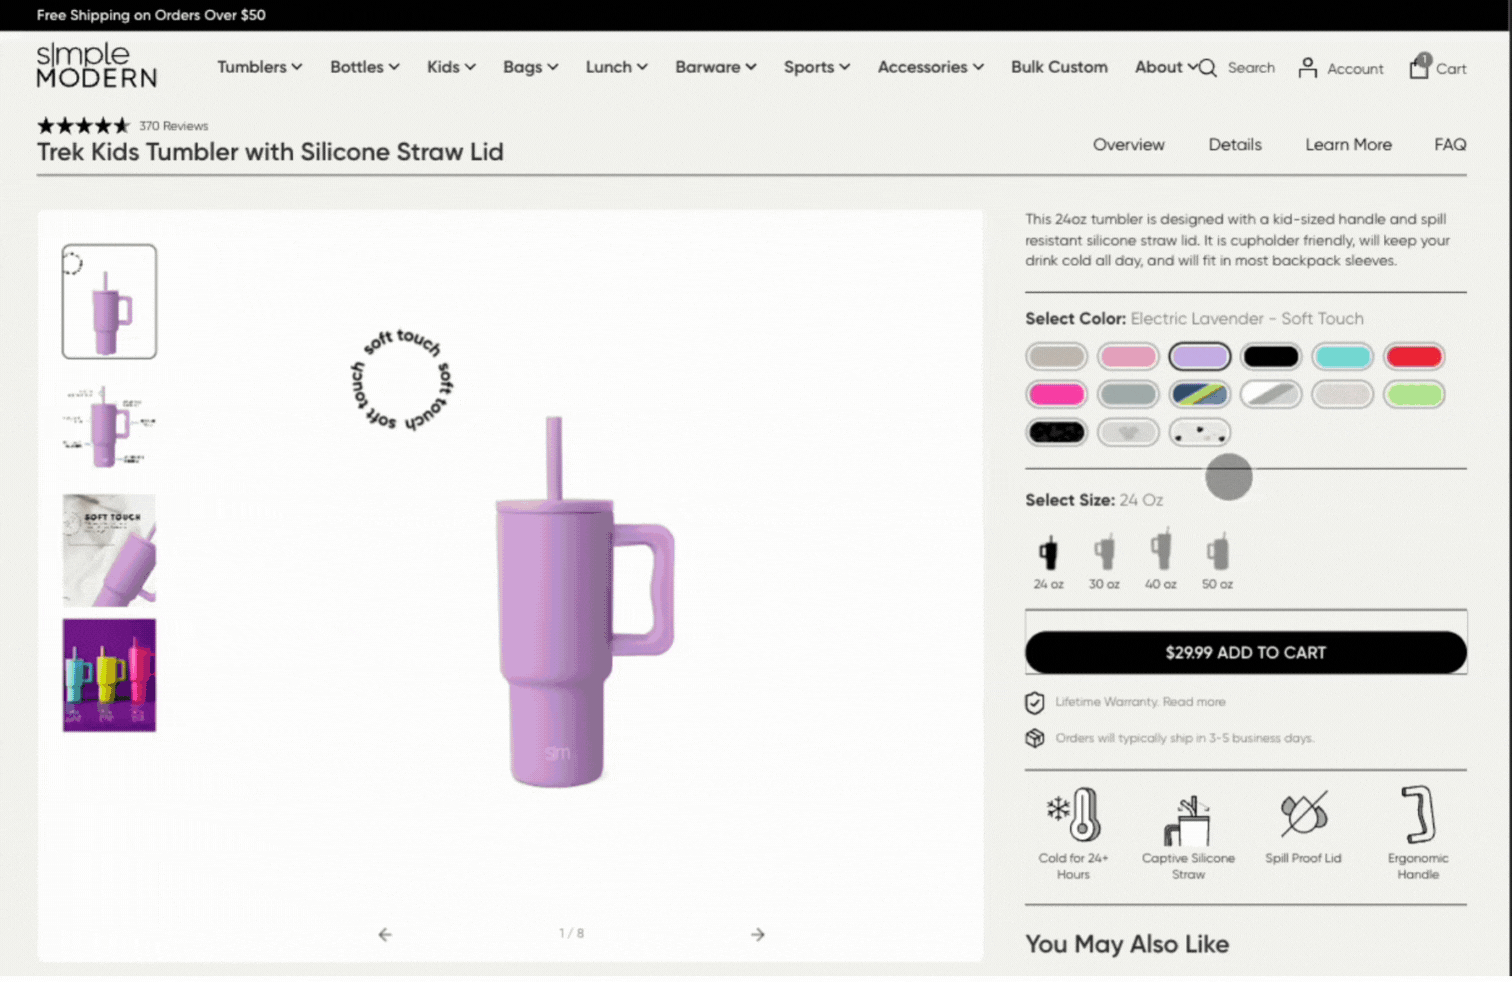Choose the 50 oz tumbler size
The width and height of the screenshot is (1512, 982).
click(x=1217, y=561)
